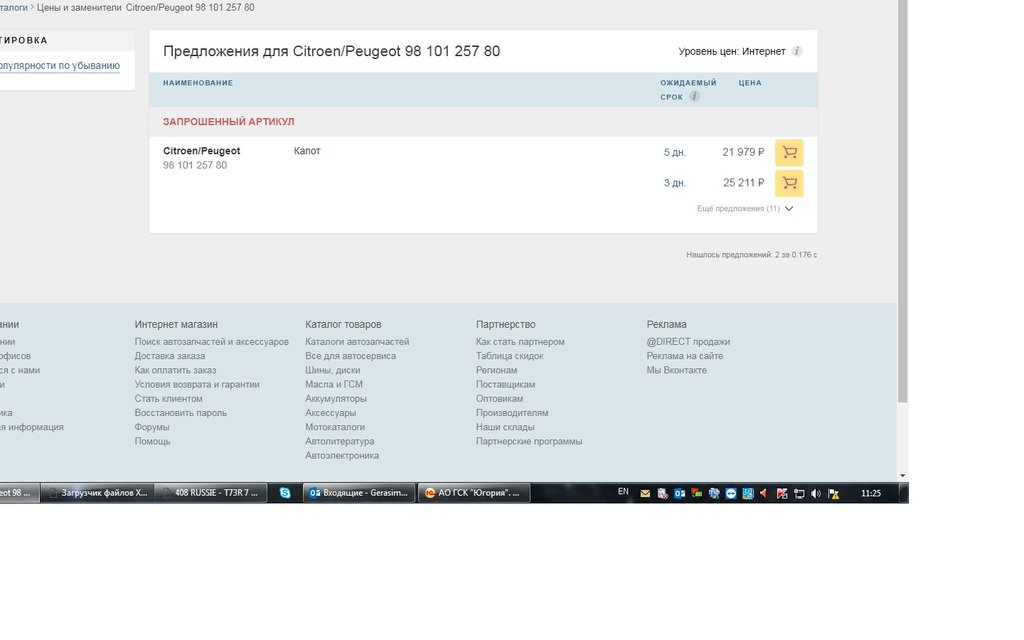Open Аккумуляторы footer link

[x=336, y=398]
